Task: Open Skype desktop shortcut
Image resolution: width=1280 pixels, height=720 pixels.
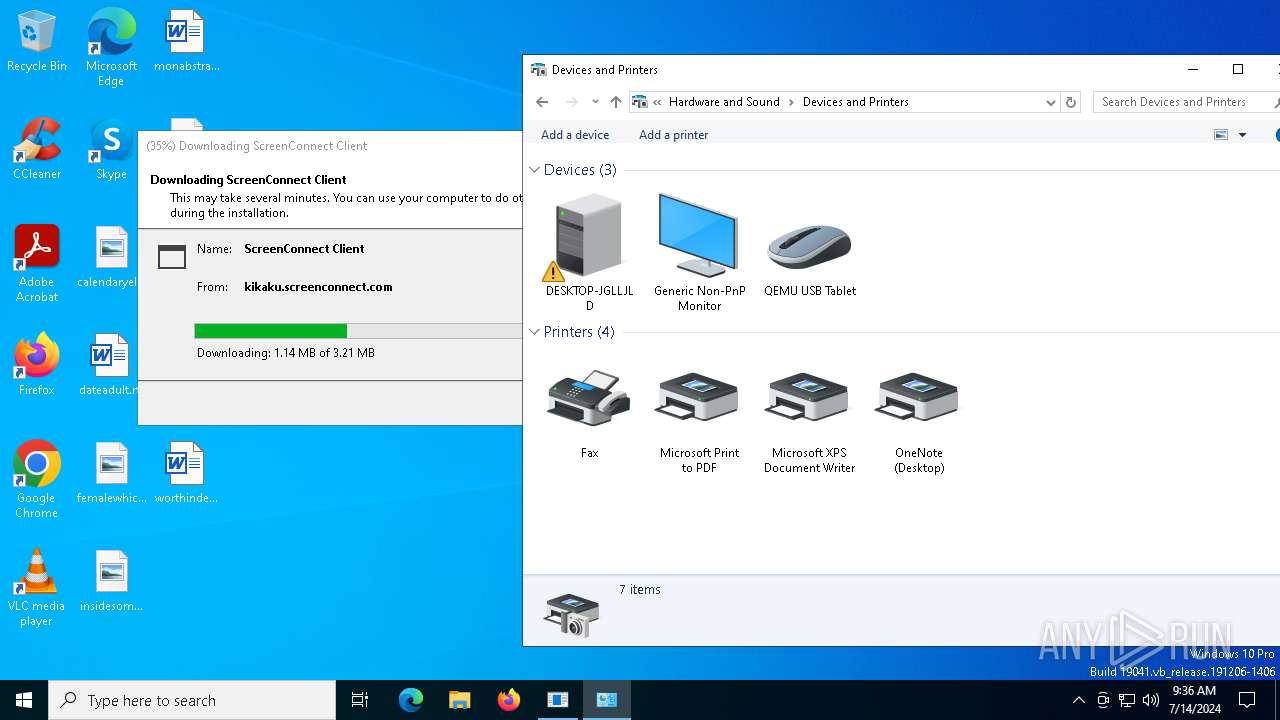Action: (111, 150)
